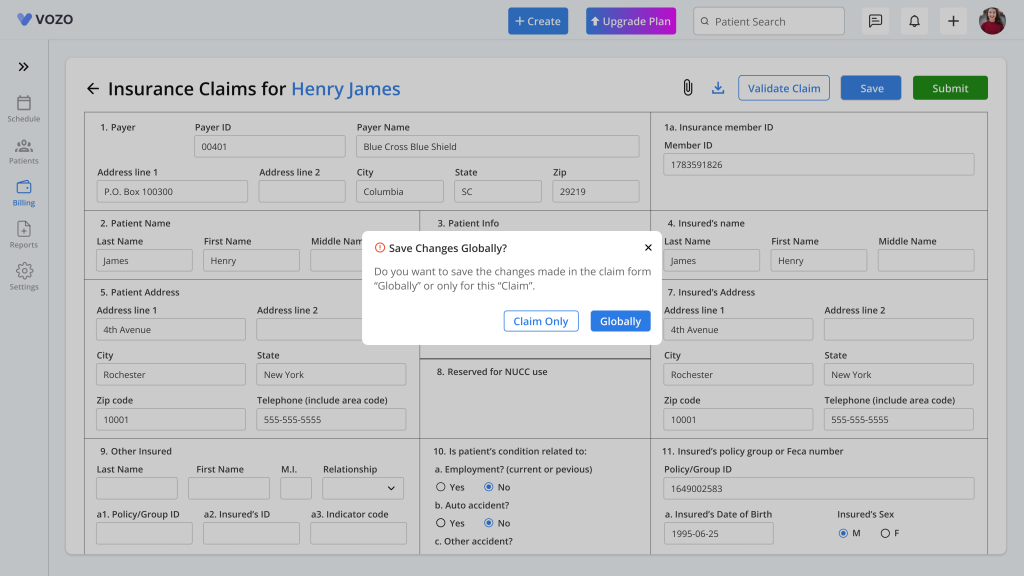
Task: Open the Billing section in sidebar
Action: (24, 193)
